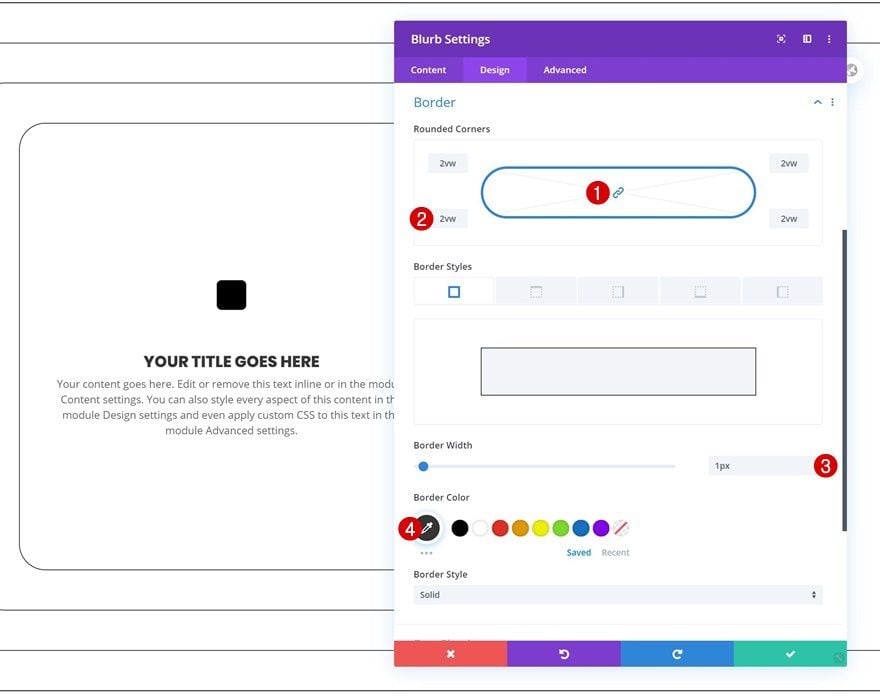Click the focus/expand modal icon in Blurb Settings header
The height and width of the screenshot is (699, 880).
(781, 39)
